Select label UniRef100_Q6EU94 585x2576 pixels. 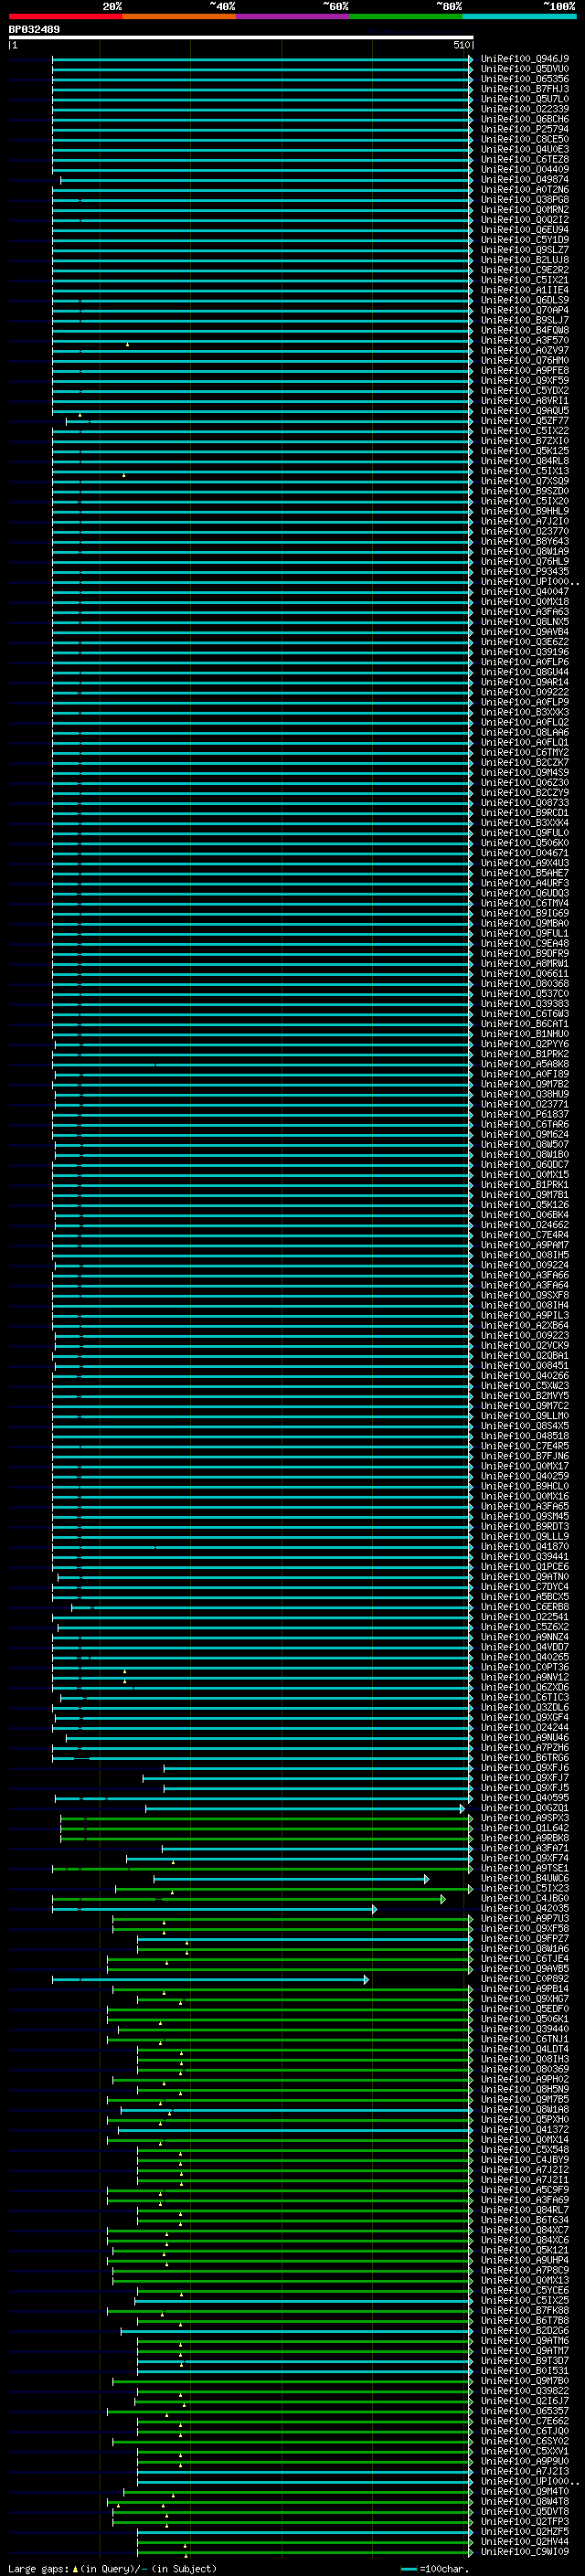[x=525, y=230]
